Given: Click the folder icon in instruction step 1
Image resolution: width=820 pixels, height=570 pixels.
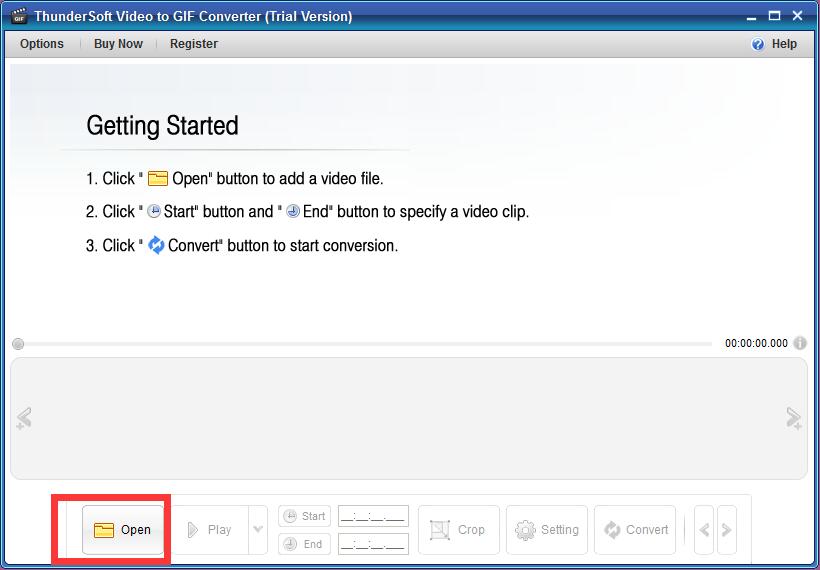Looking at the screenshot, I should coord(157,178).
